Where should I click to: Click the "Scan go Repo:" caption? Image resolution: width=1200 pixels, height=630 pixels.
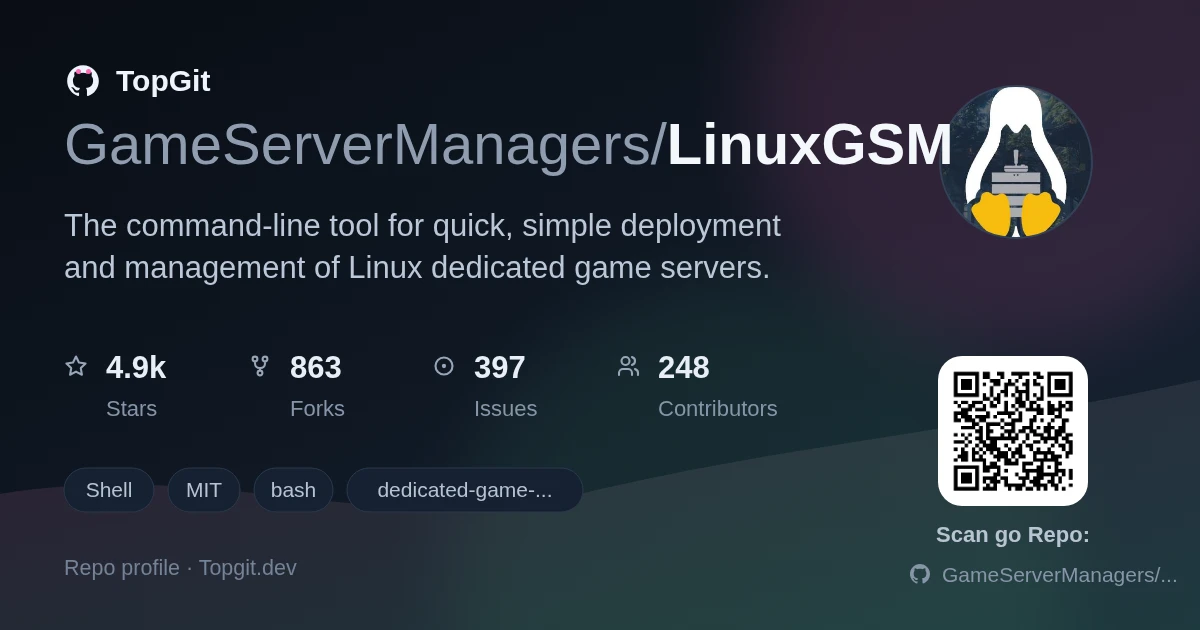(1013, 535)
